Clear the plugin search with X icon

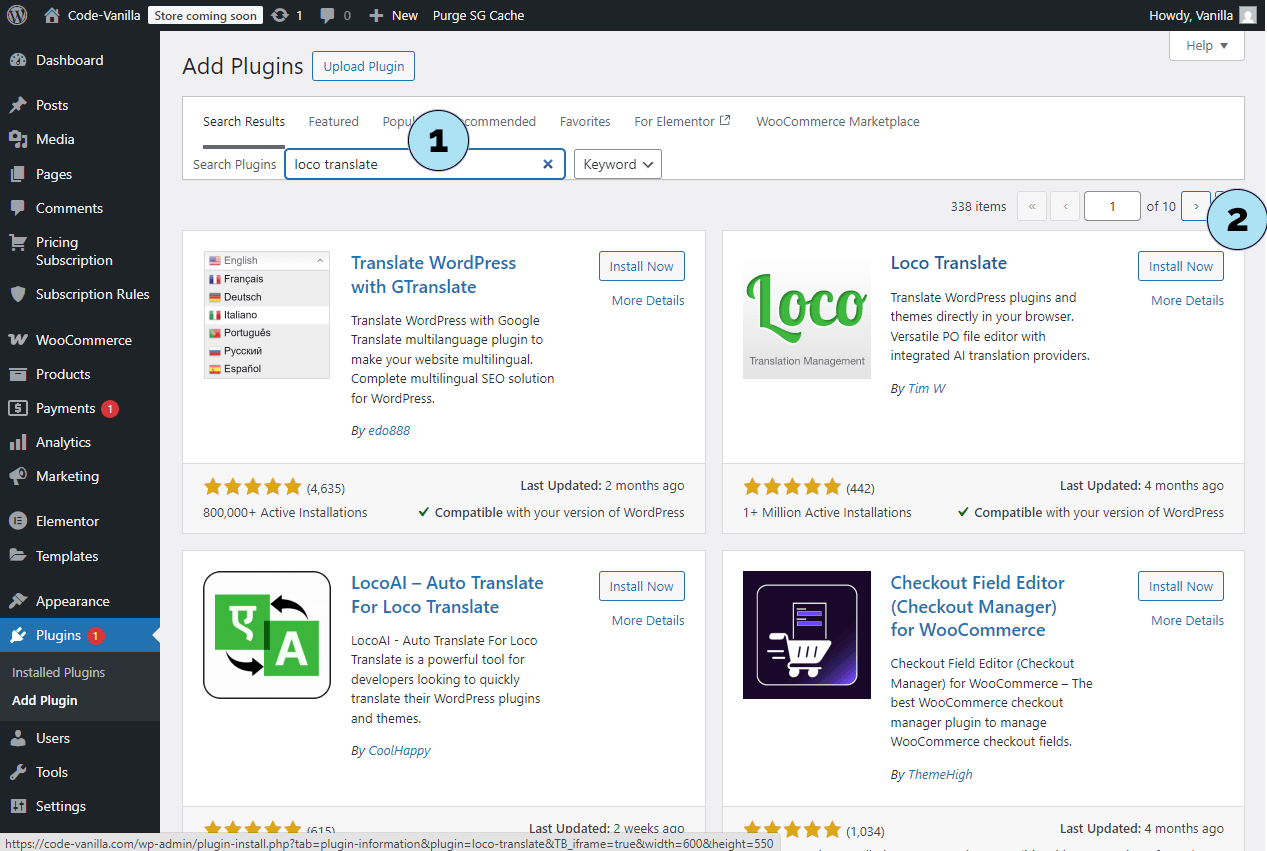pos(548,164)
